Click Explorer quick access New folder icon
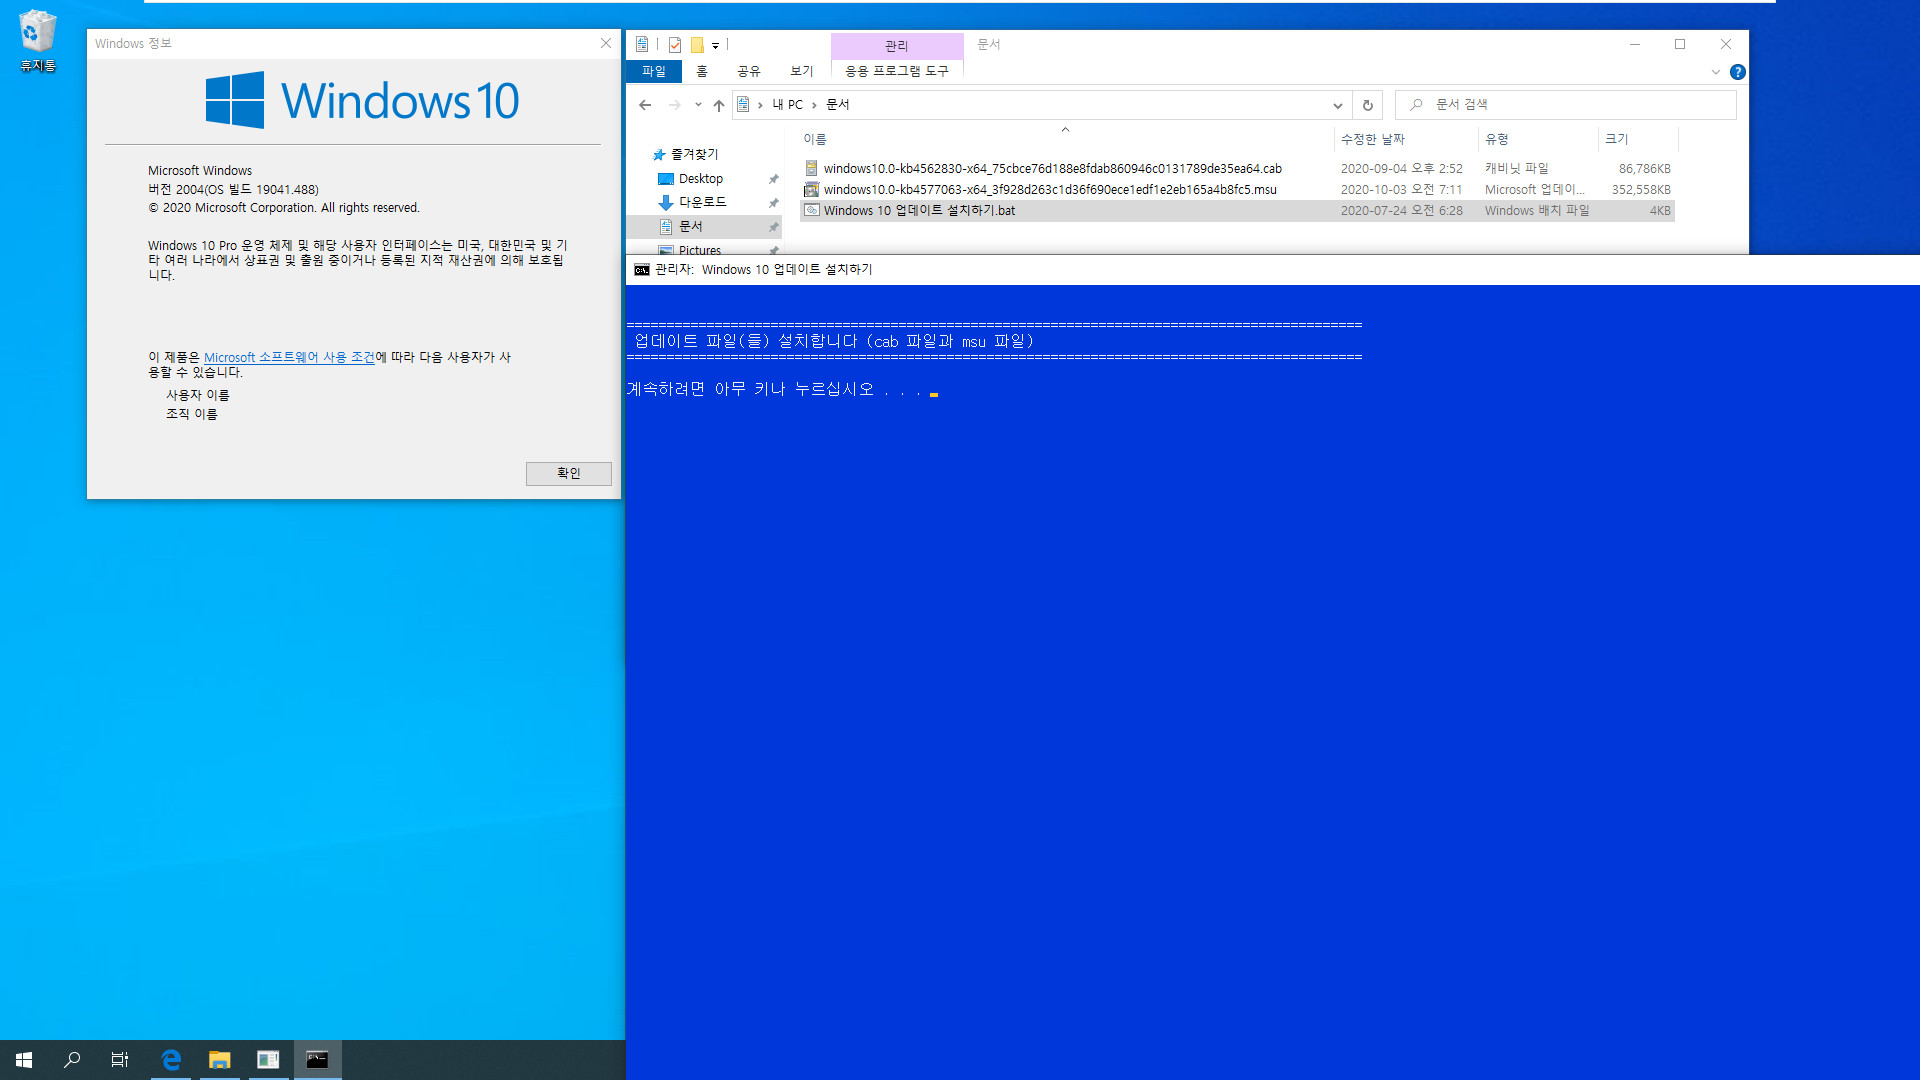Viewport: 1920px width, 1080px height. coord(697,45)
